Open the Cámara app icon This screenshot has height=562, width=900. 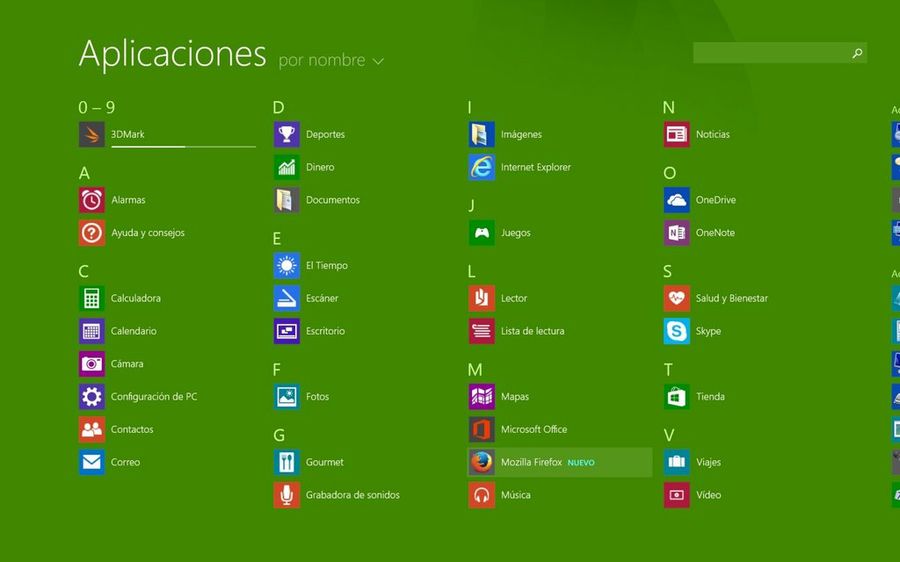[92, 364]
